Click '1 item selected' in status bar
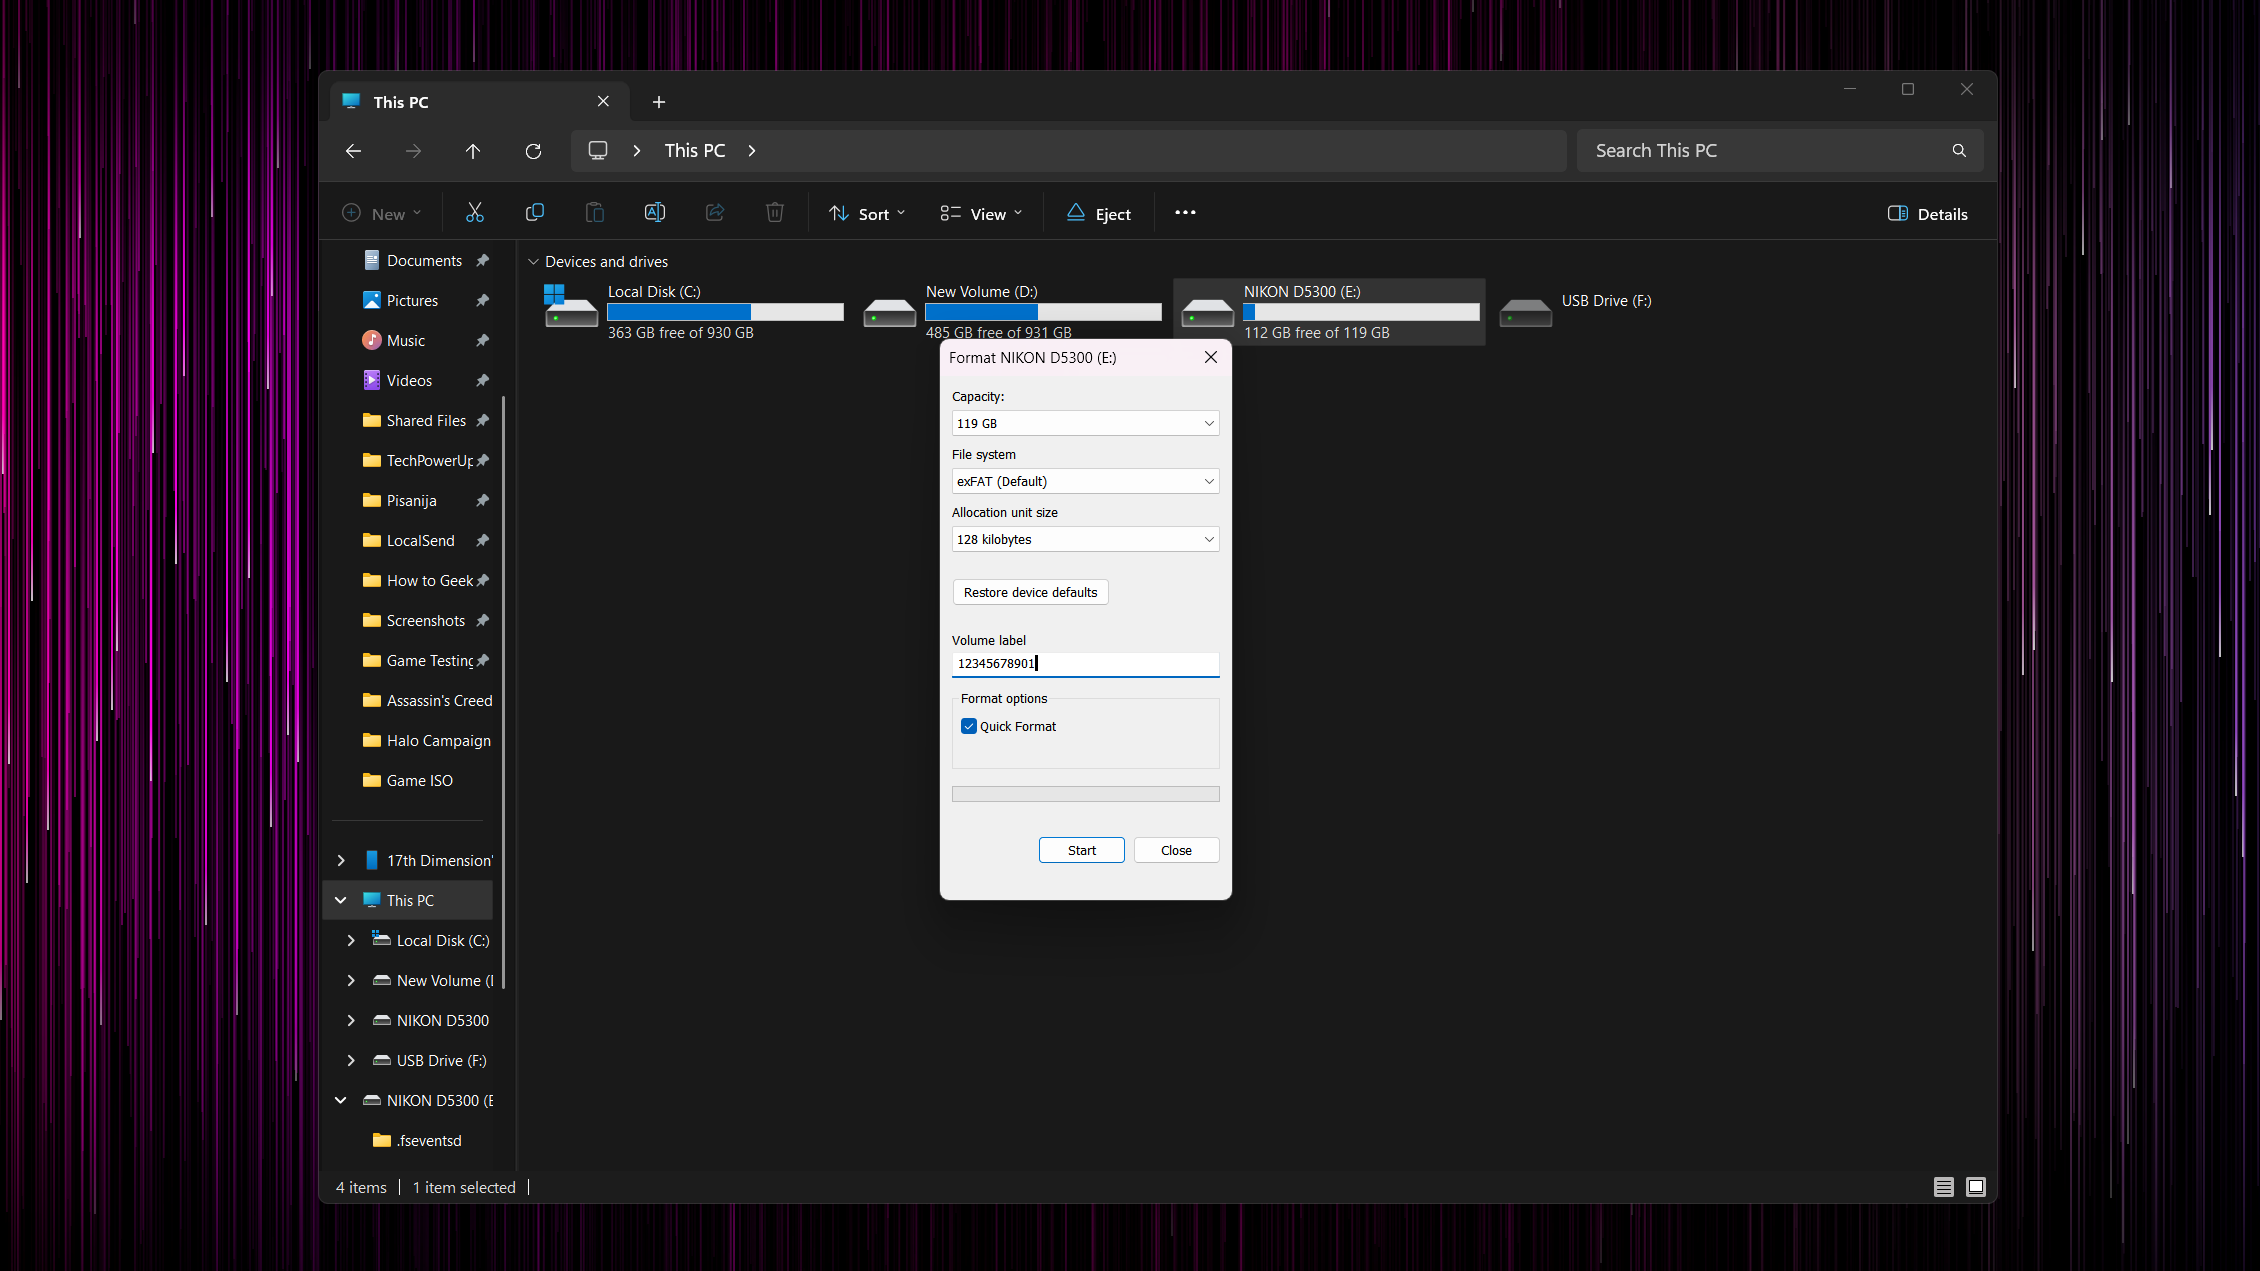The image size is (2260, 1271). (x=464, y=1188)
